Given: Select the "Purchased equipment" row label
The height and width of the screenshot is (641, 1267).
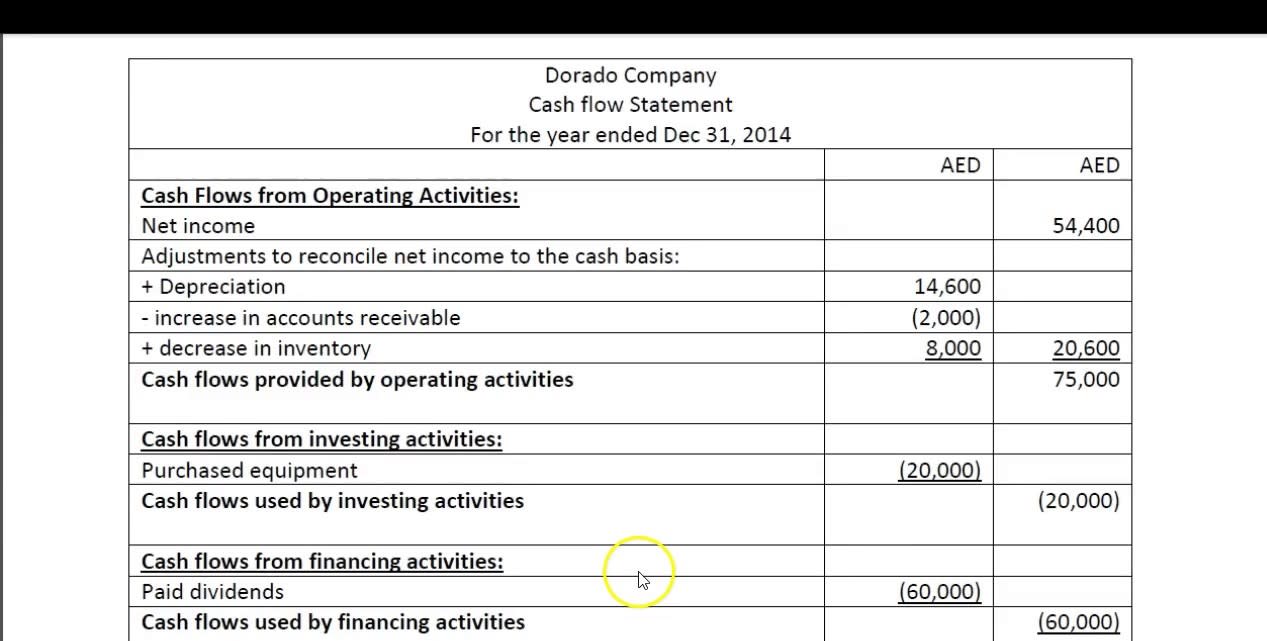Looking at the screenshot, I should [249, 470].
